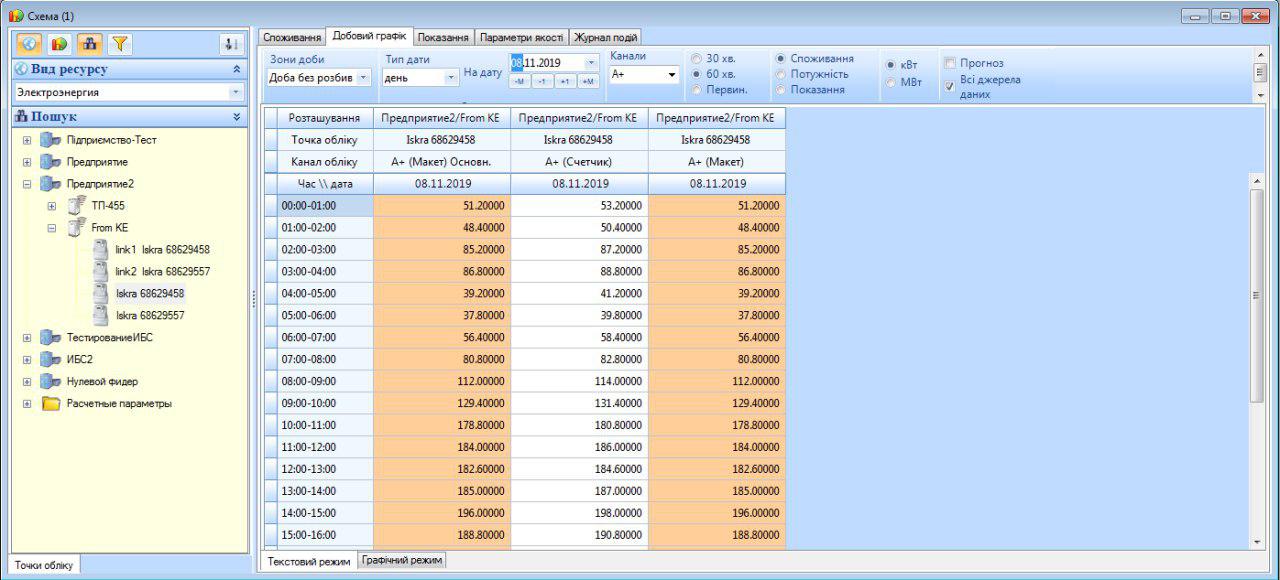1280x580 pixels.
Task: Open the Графічний режим tab
Action: 402,560
